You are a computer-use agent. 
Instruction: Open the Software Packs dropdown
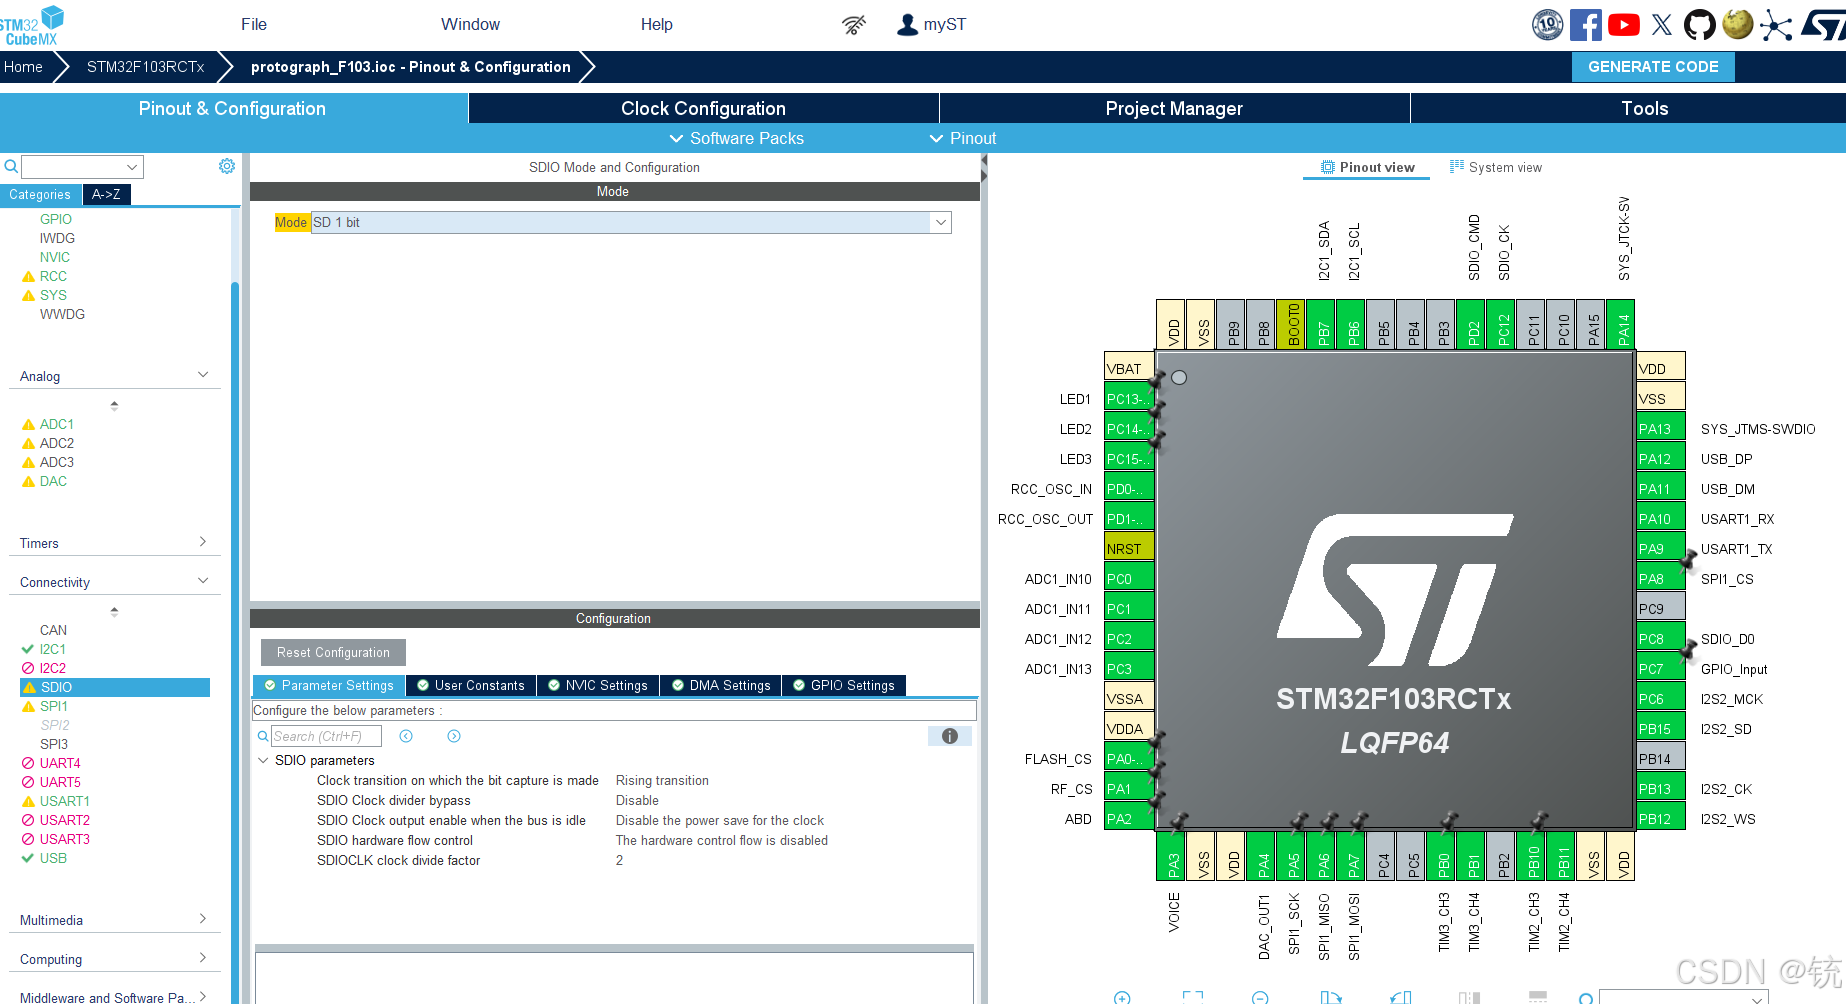point(736,138)
